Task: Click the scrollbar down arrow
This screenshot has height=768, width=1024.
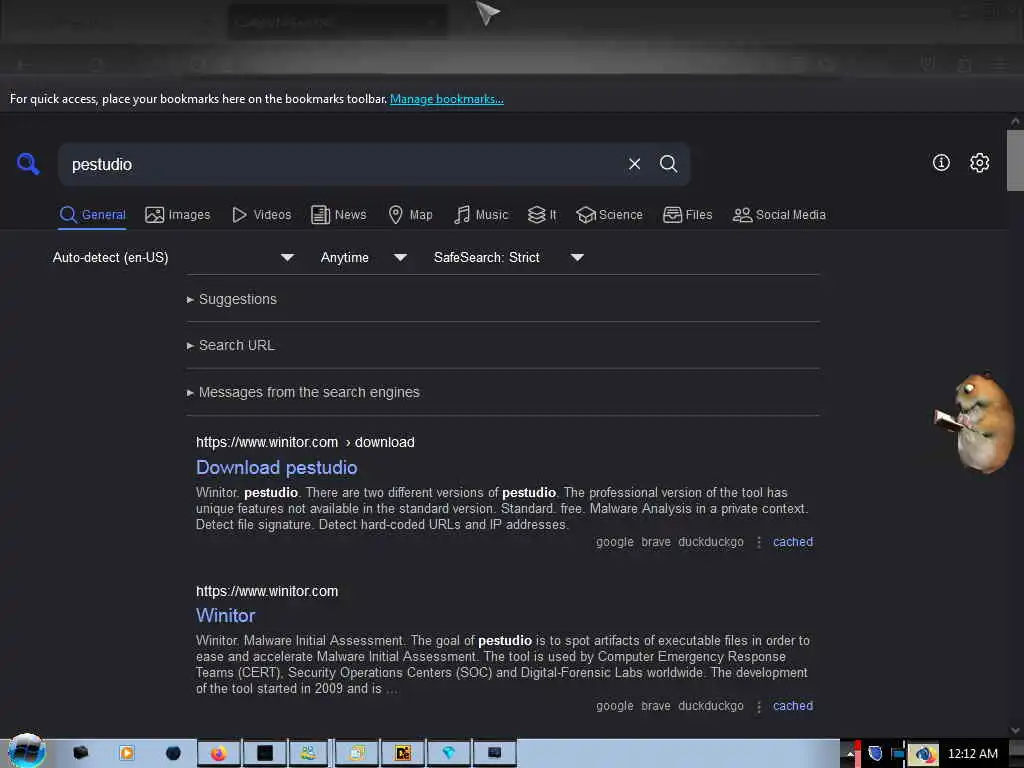Action: pos(1015,730)
